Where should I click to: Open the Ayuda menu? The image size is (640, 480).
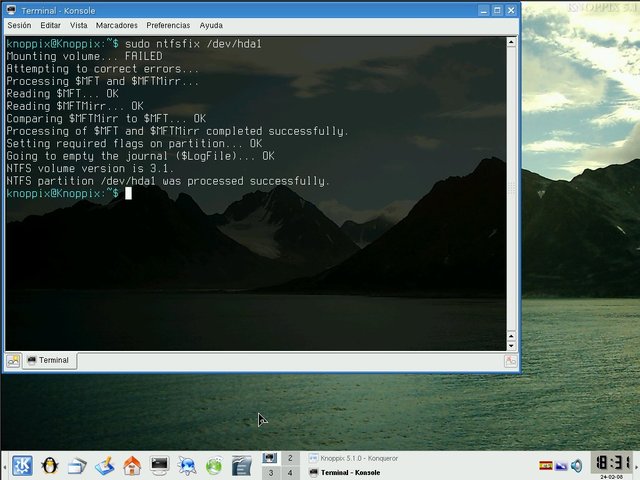click(x=211, y=25)
